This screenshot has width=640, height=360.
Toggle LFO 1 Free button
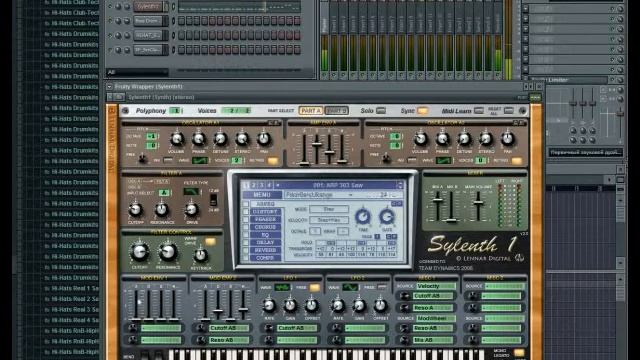tap(314, 287)
